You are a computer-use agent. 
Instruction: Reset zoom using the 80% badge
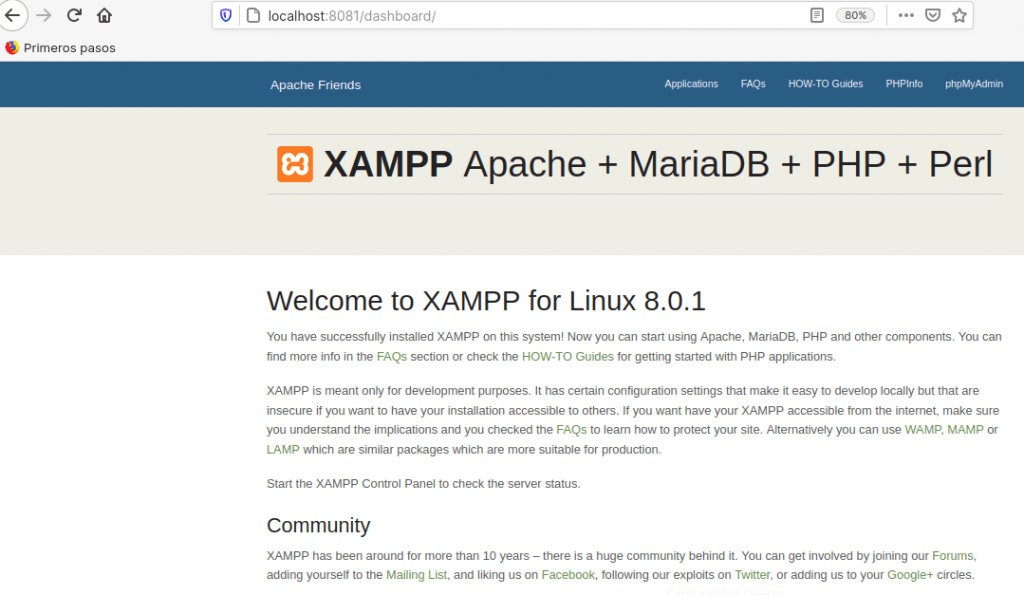[855, 15]
